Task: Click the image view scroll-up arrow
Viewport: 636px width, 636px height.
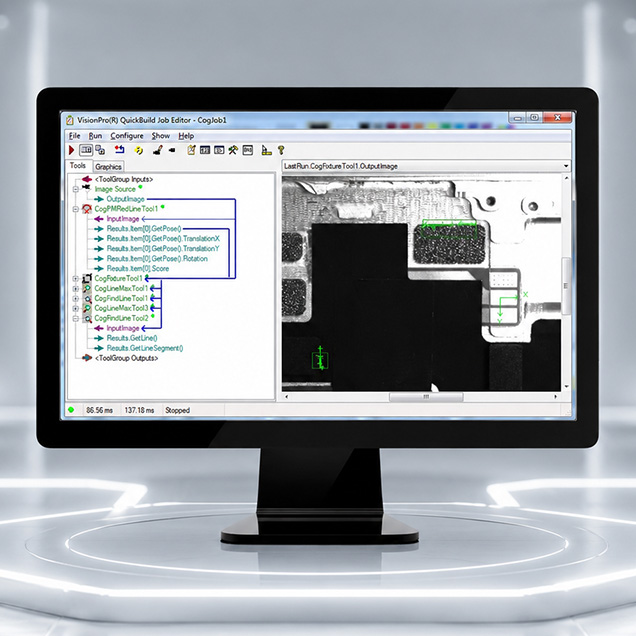Action: click(x=567, y=179)
